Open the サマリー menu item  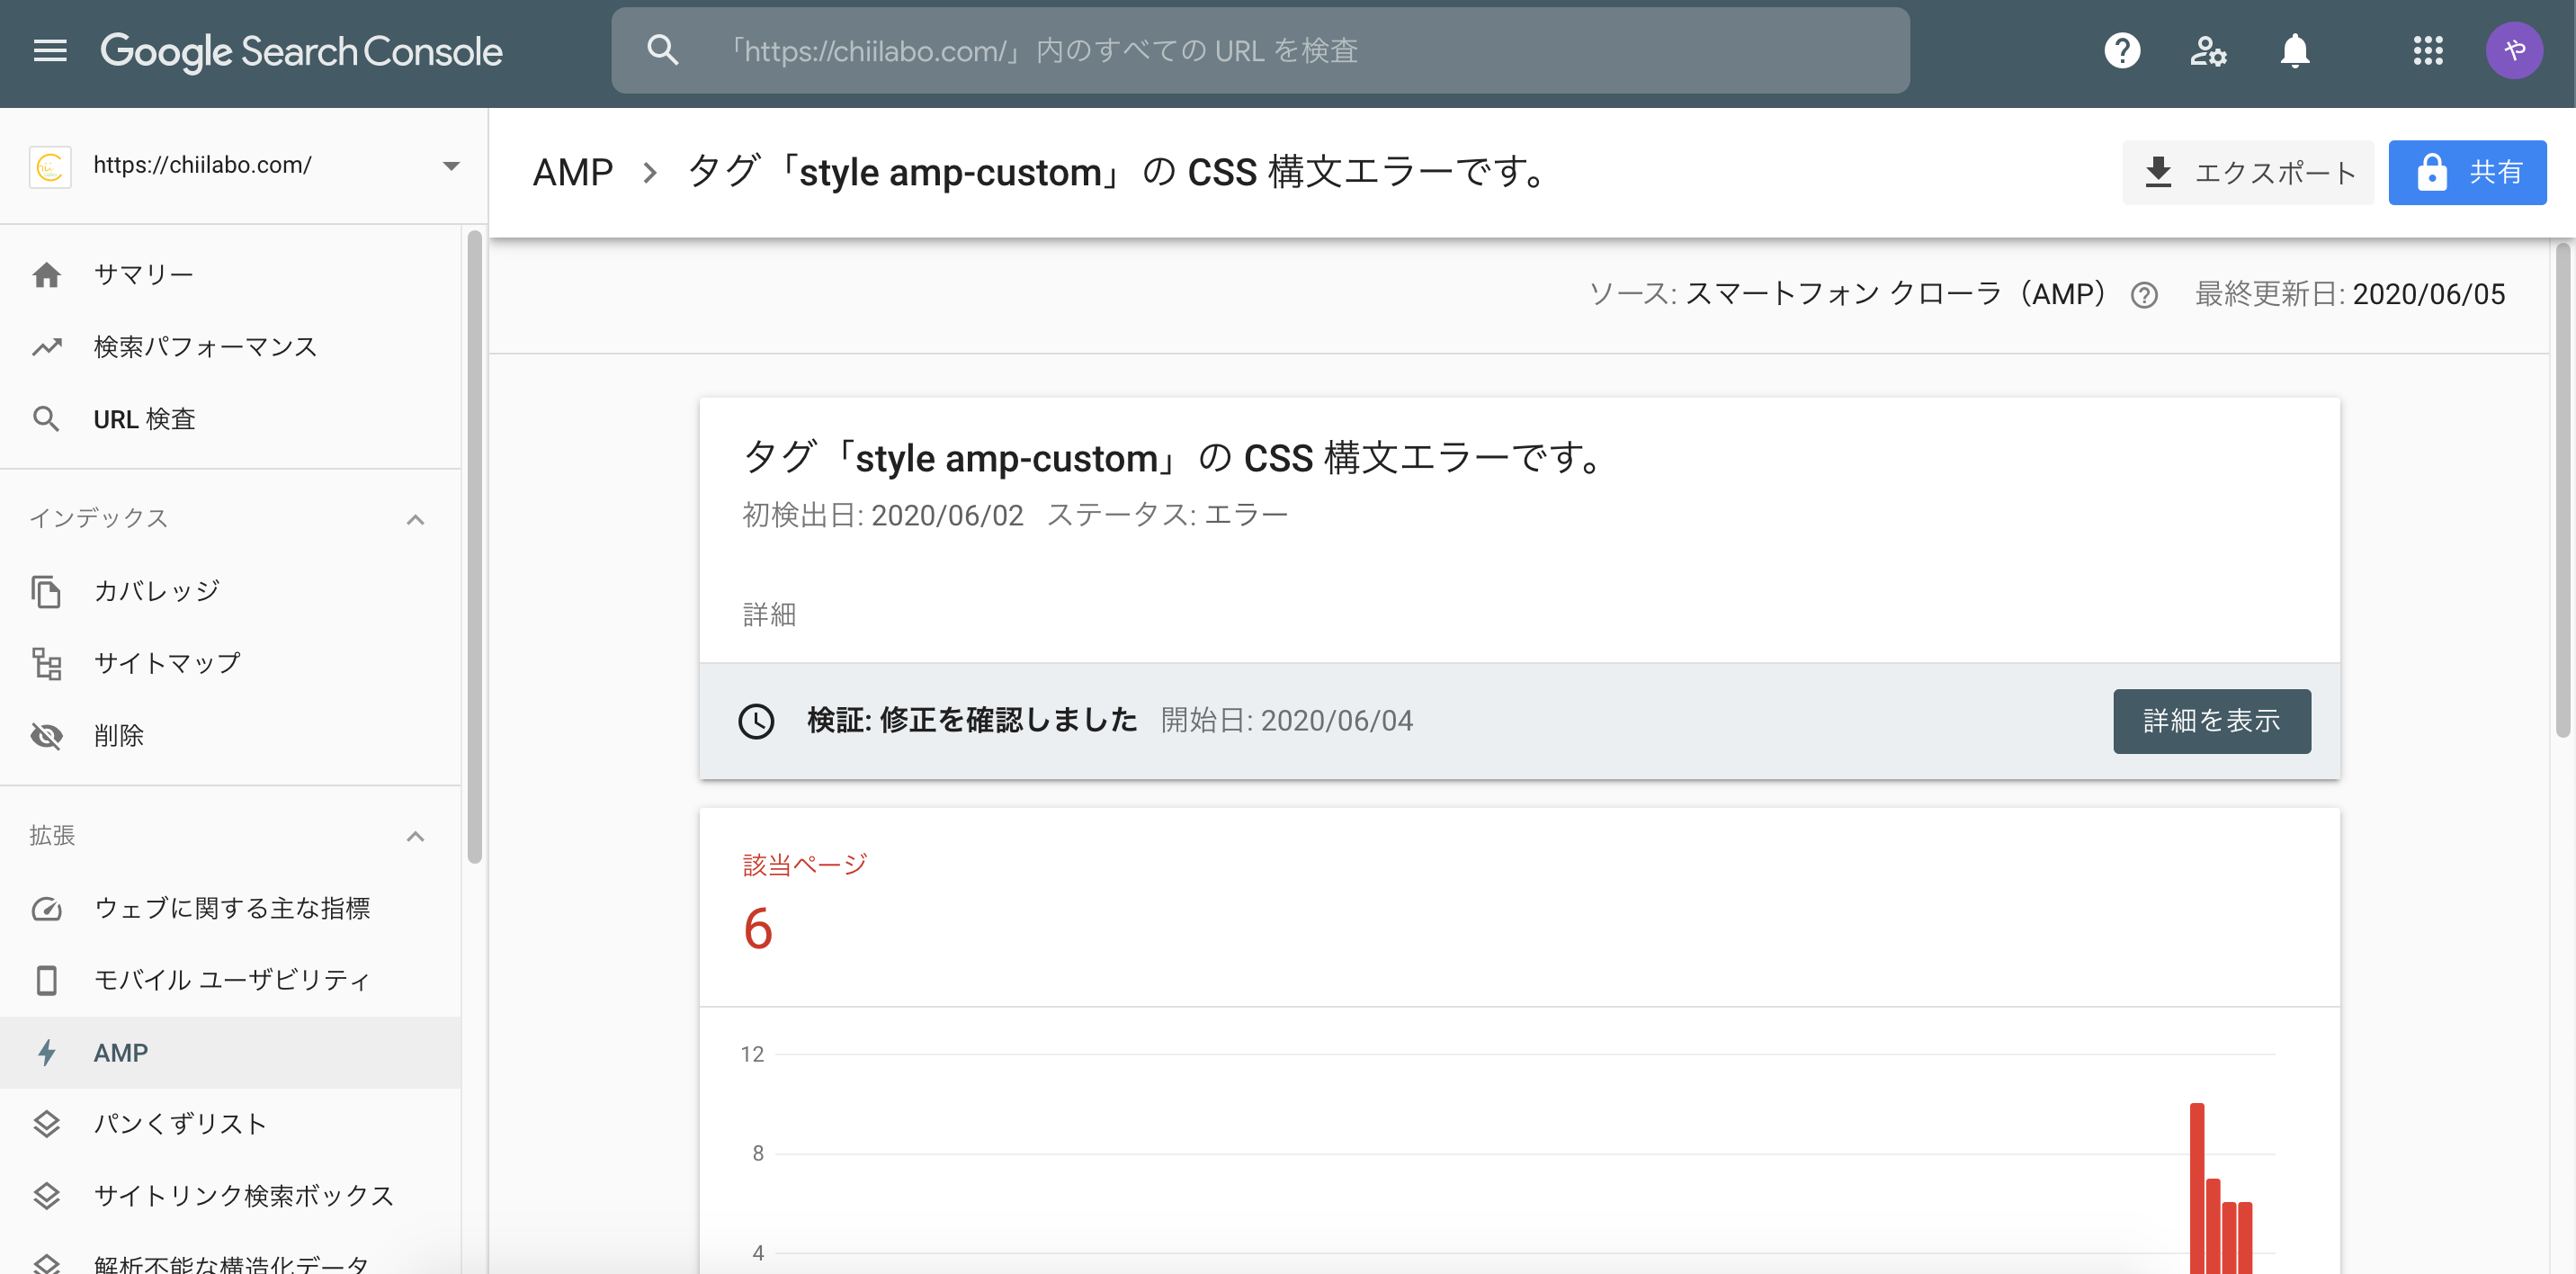click(x=143, y=275)
